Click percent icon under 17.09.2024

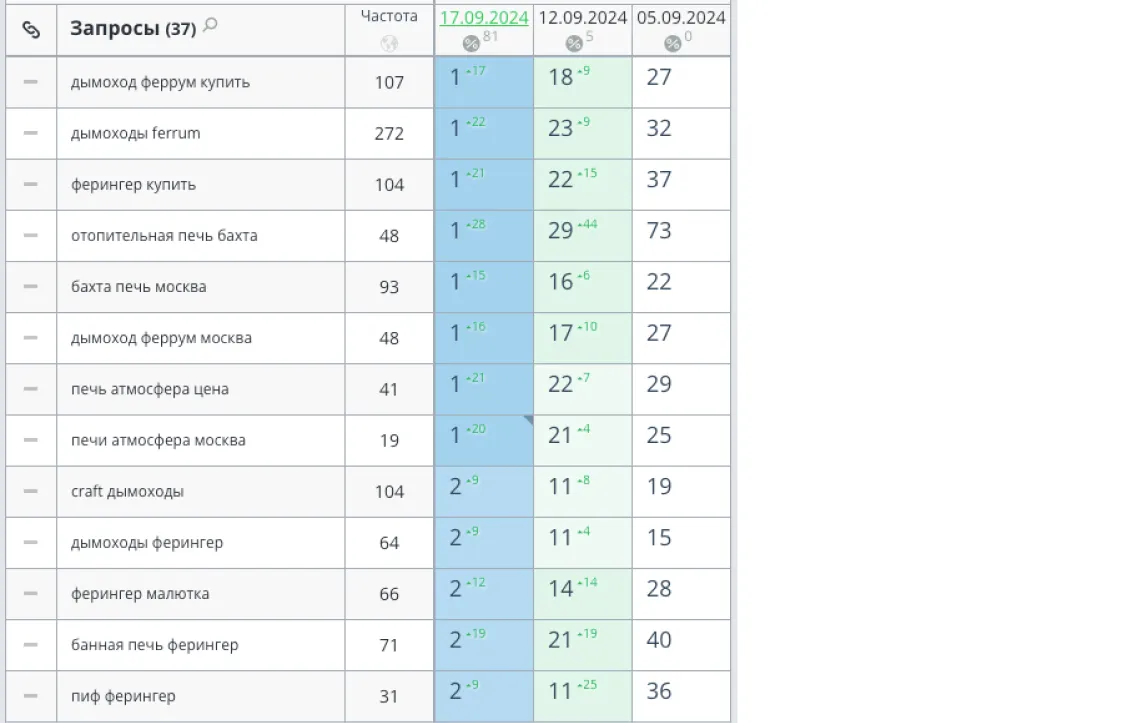[471, 43]
